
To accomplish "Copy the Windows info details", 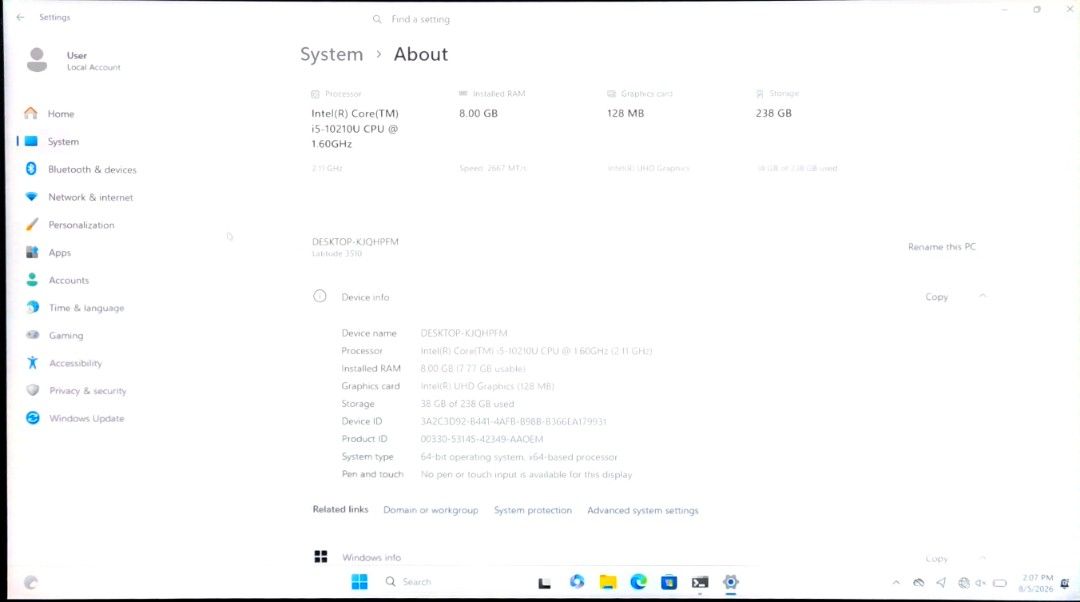I will (x=936, y=559).
